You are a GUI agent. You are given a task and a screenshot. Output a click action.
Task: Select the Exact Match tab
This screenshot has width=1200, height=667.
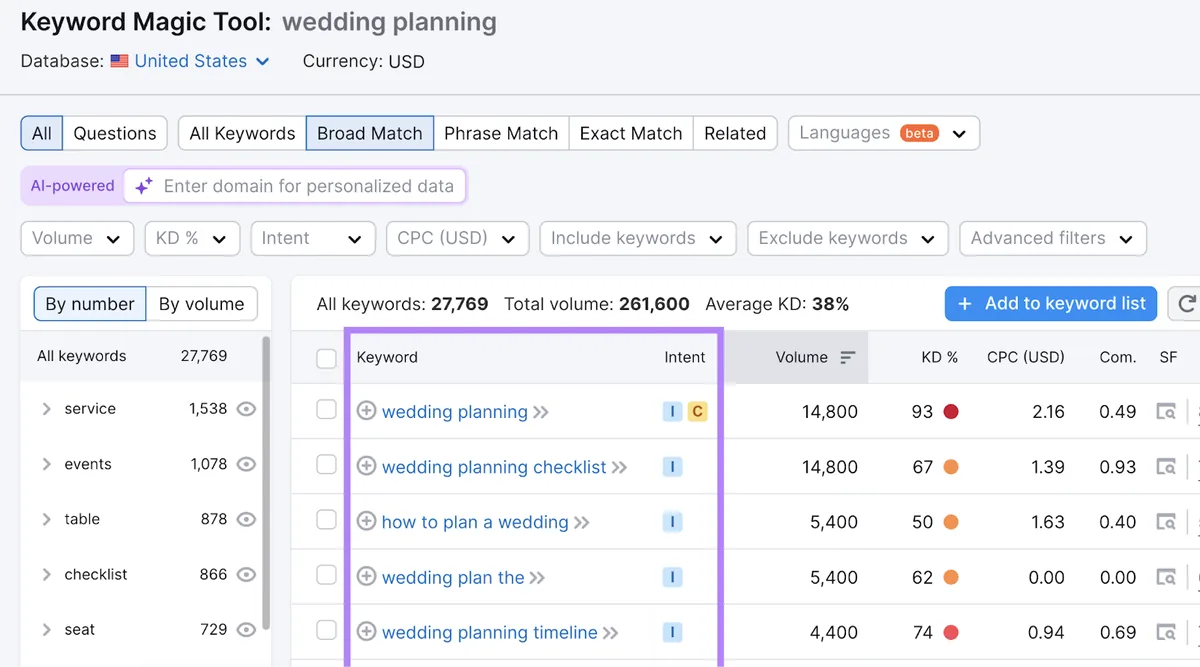pos(631,133)
